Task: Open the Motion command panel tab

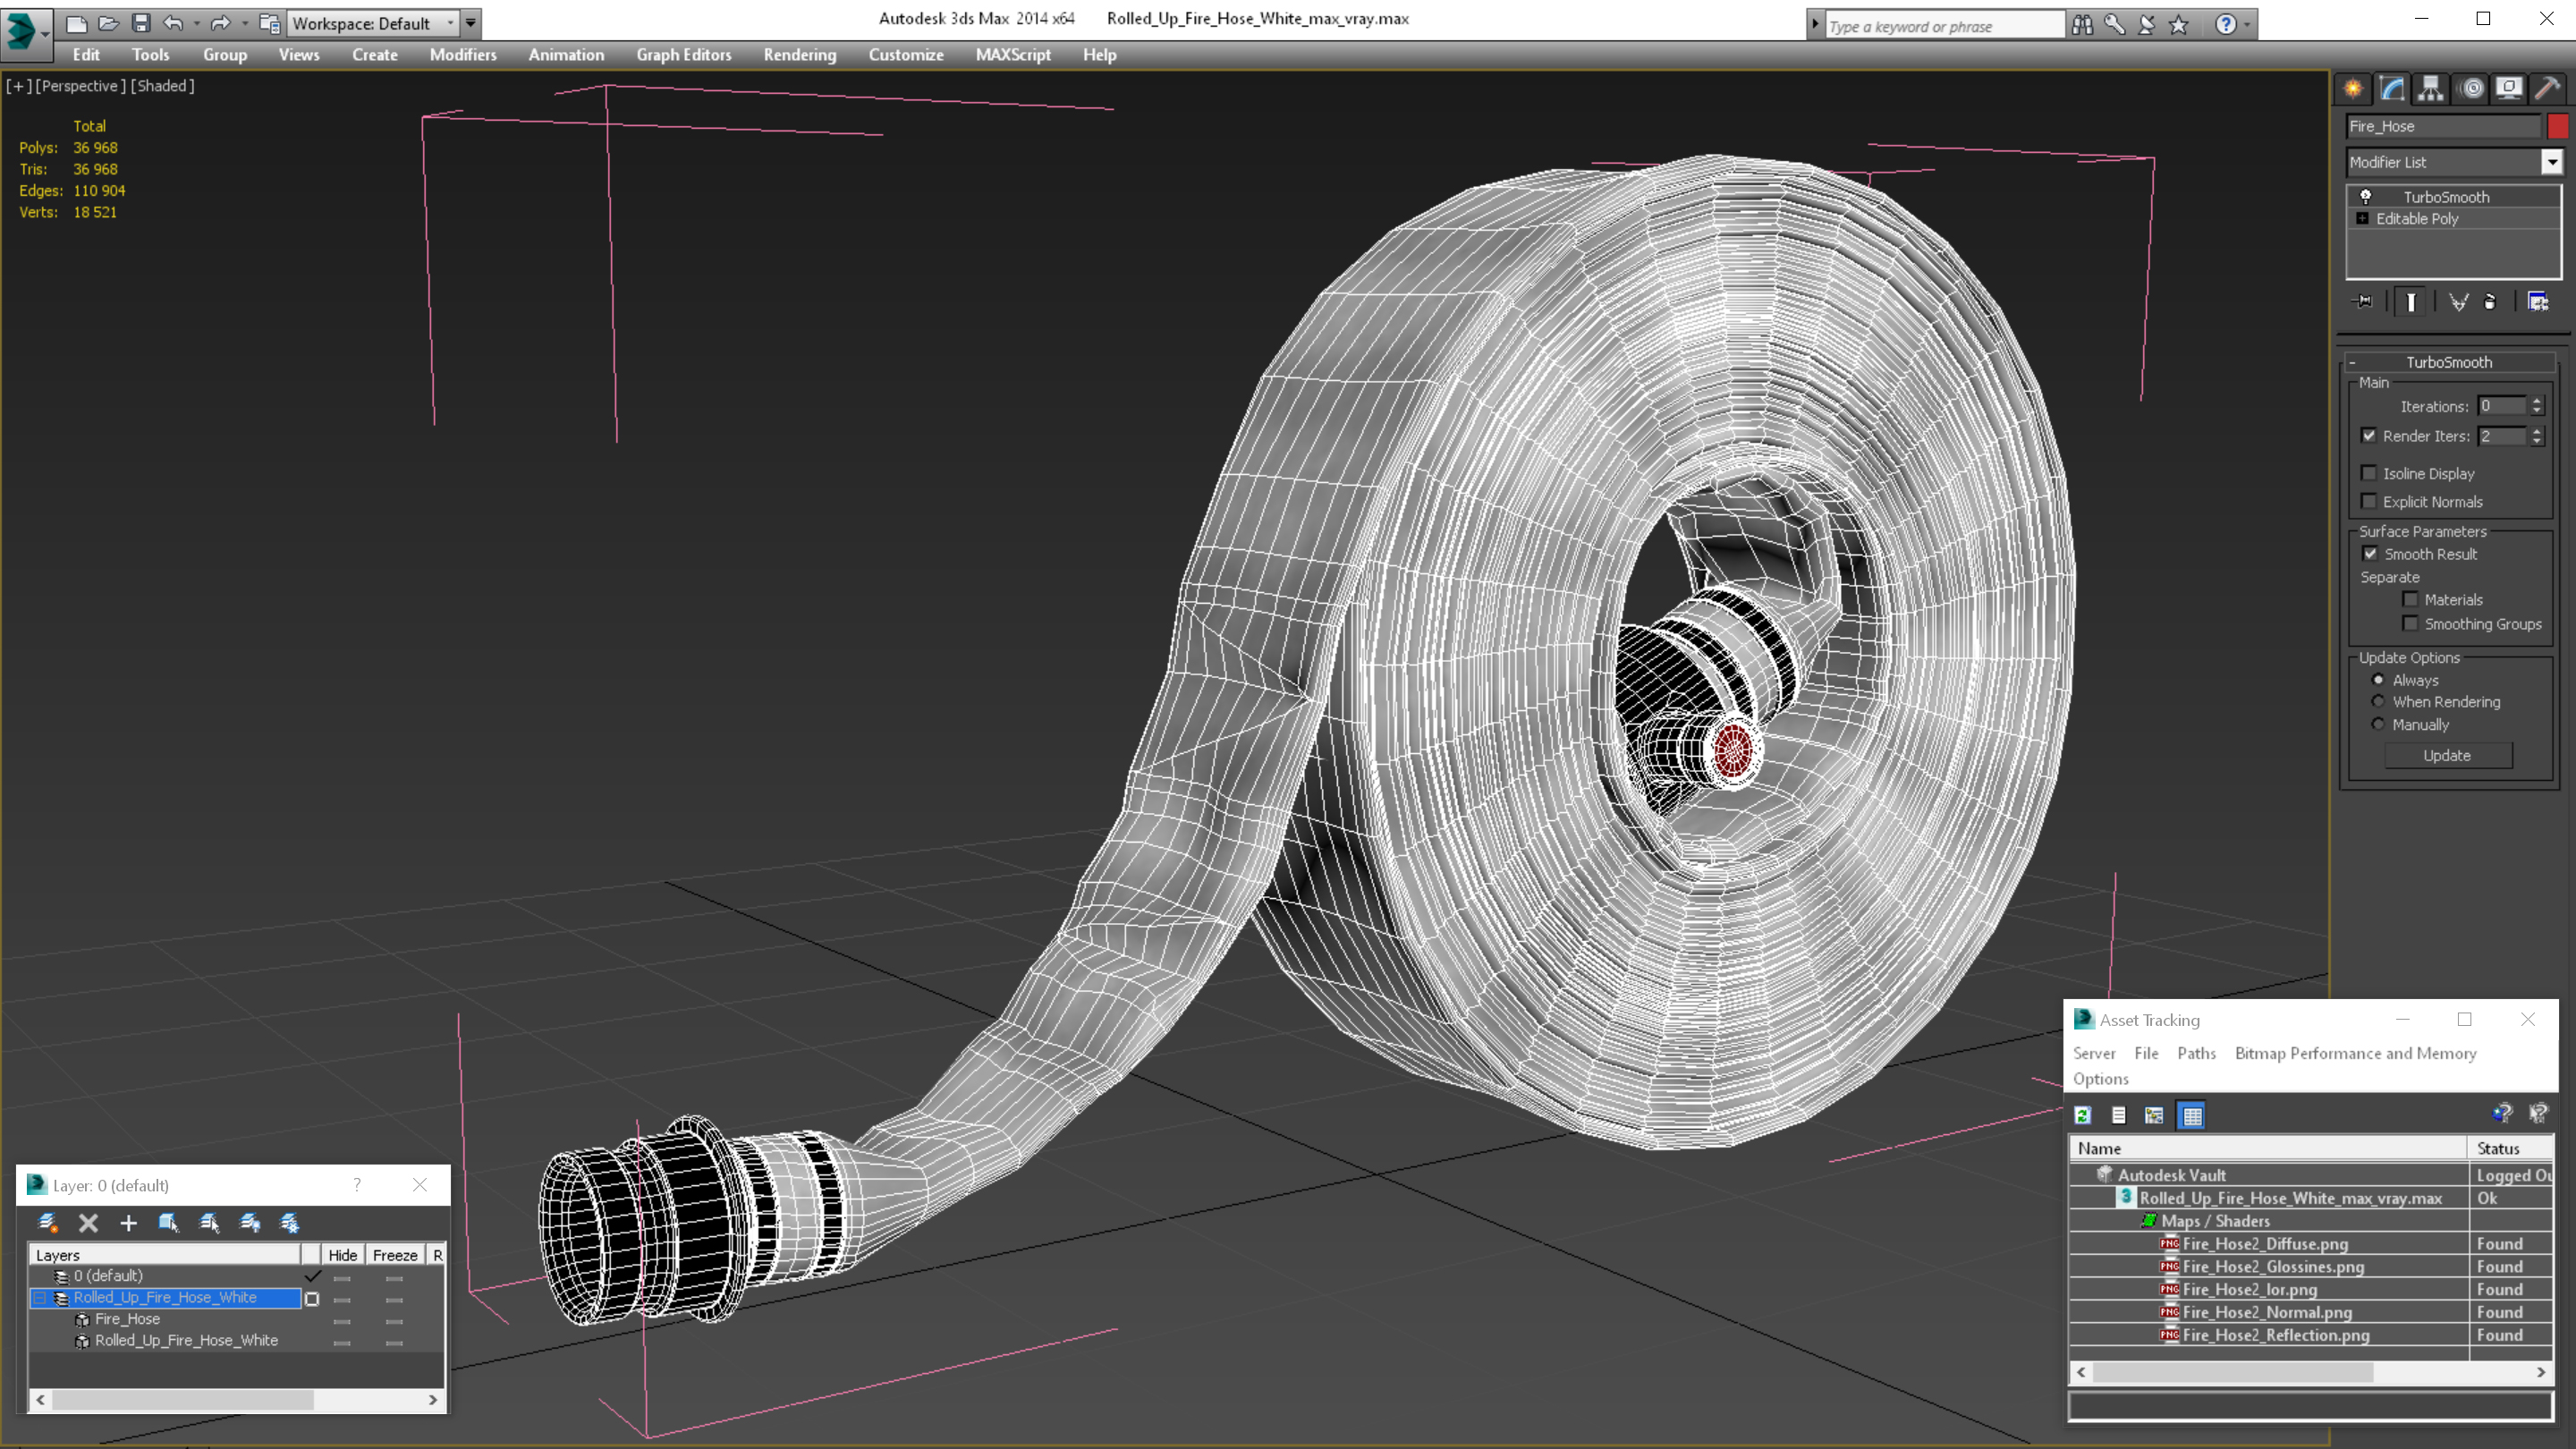Action: click(x=2471, y=88)
